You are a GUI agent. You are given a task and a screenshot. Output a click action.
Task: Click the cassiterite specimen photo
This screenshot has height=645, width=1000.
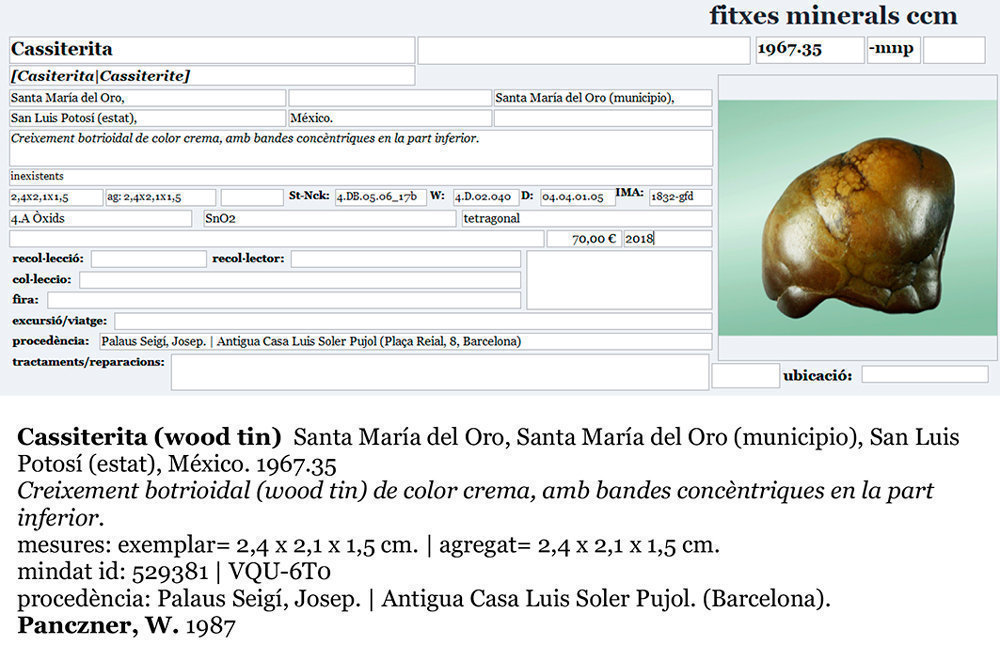[857, 218]
